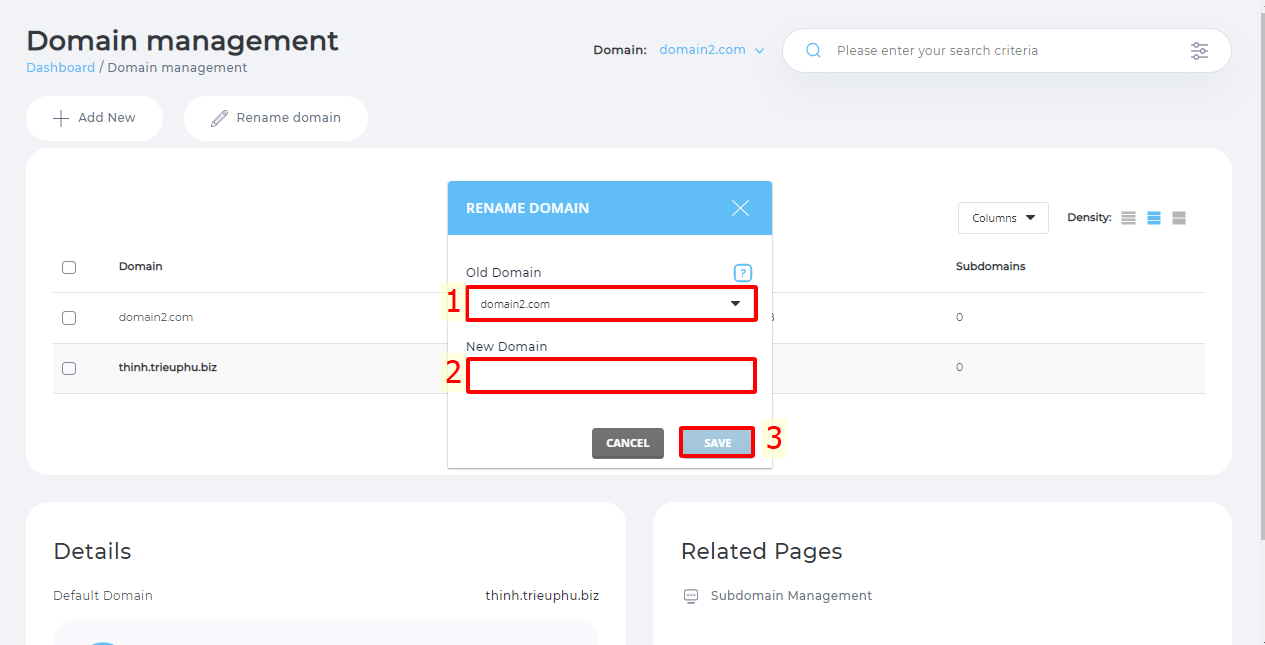Go to Dashboard breadcrumb link
The width and height of the screenshot is (1265, 645).
click(x=60, y=68)
